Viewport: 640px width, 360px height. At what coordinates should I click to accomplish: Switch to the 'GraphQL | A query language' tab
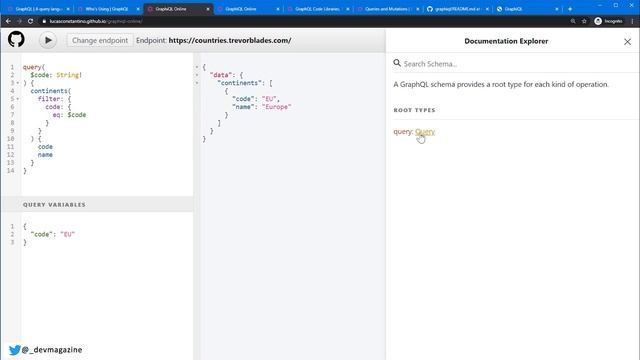pyautogui.click(x=38, y=9)
